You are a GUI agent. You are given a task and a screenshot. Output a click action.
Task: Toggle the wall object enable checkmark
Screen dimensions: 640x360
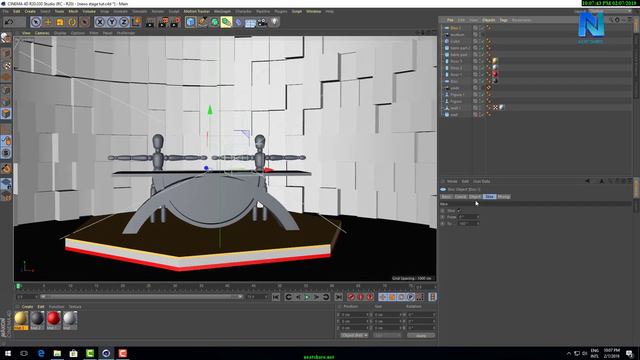482,115
